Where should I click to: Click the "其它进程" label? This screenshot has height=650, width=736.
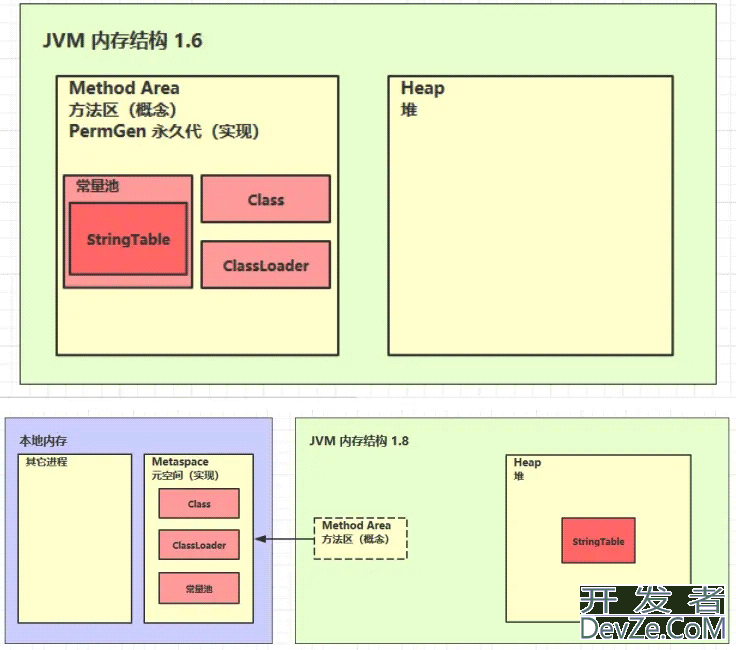pyautogui.click(x=46, y=462)
